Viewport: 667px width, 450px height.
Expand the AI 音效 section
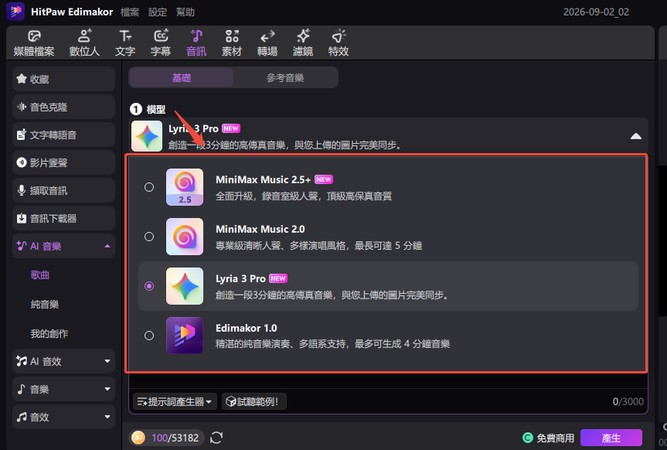(x=107, y=362)
